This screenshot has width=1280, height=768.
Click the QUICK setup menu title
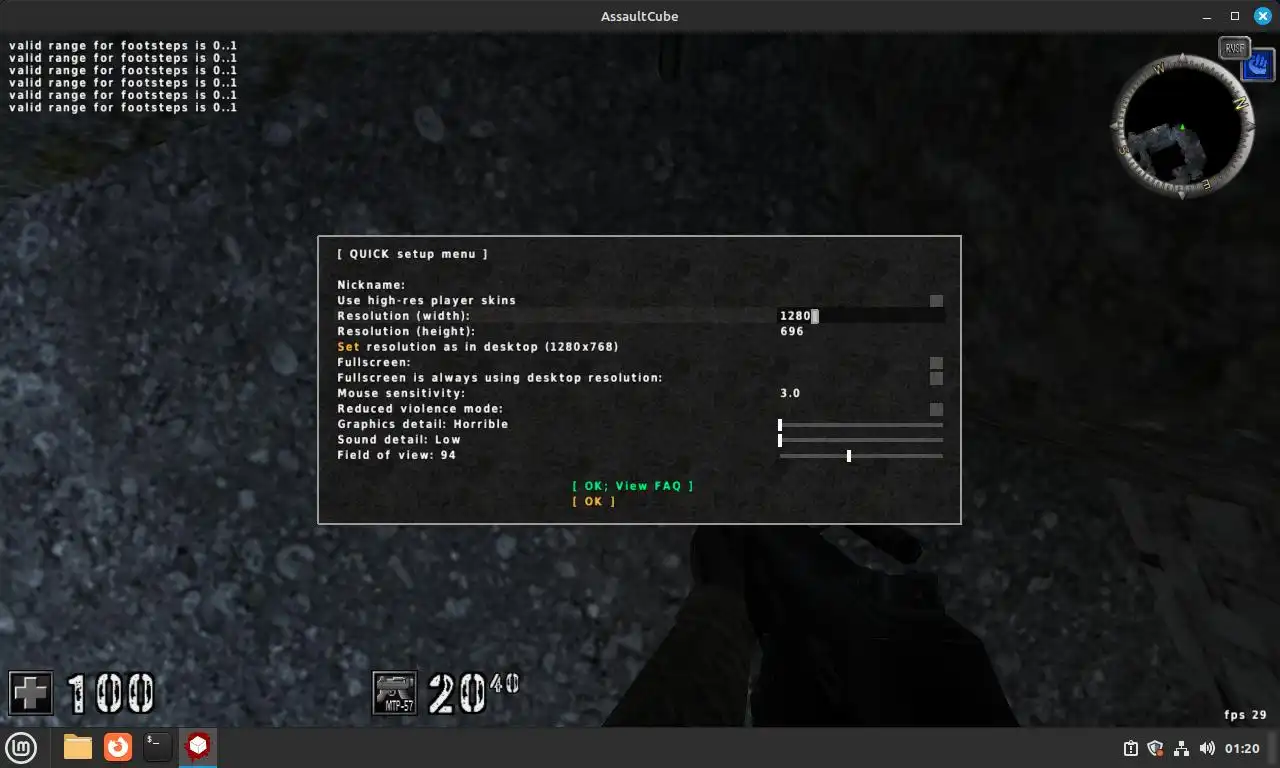[413, 254]
